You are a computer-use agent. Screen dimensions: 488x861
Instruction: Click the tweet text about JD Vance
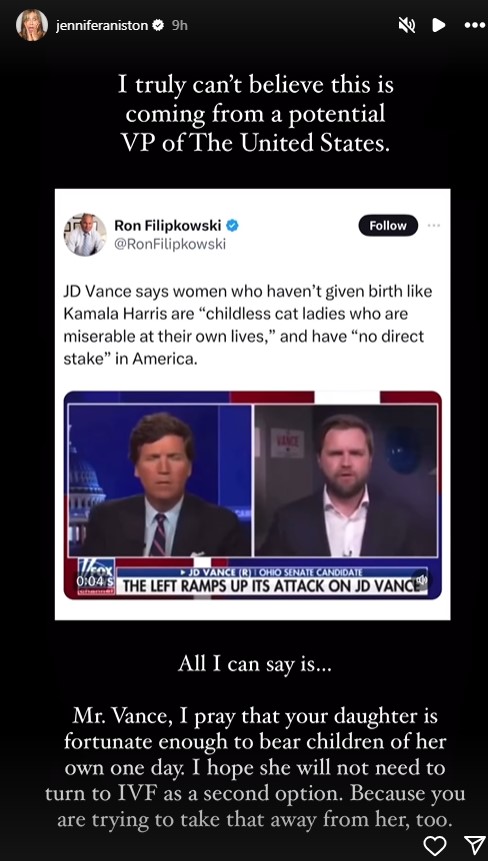pyautogui.click(x=248, y=326)
